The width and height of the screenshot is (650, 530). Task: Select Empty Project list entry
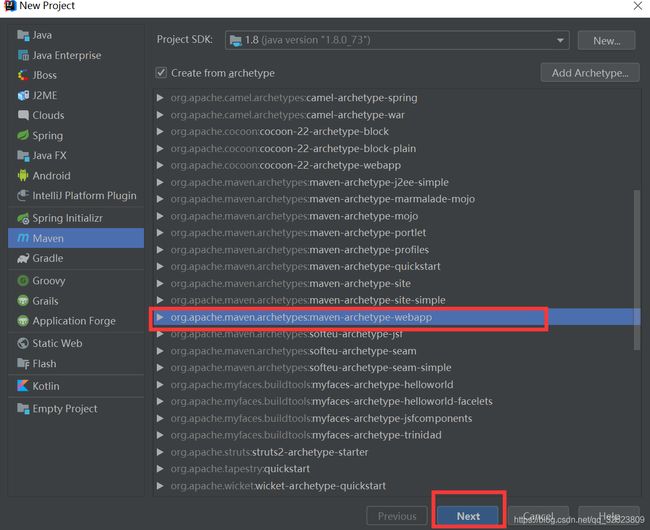76,409
